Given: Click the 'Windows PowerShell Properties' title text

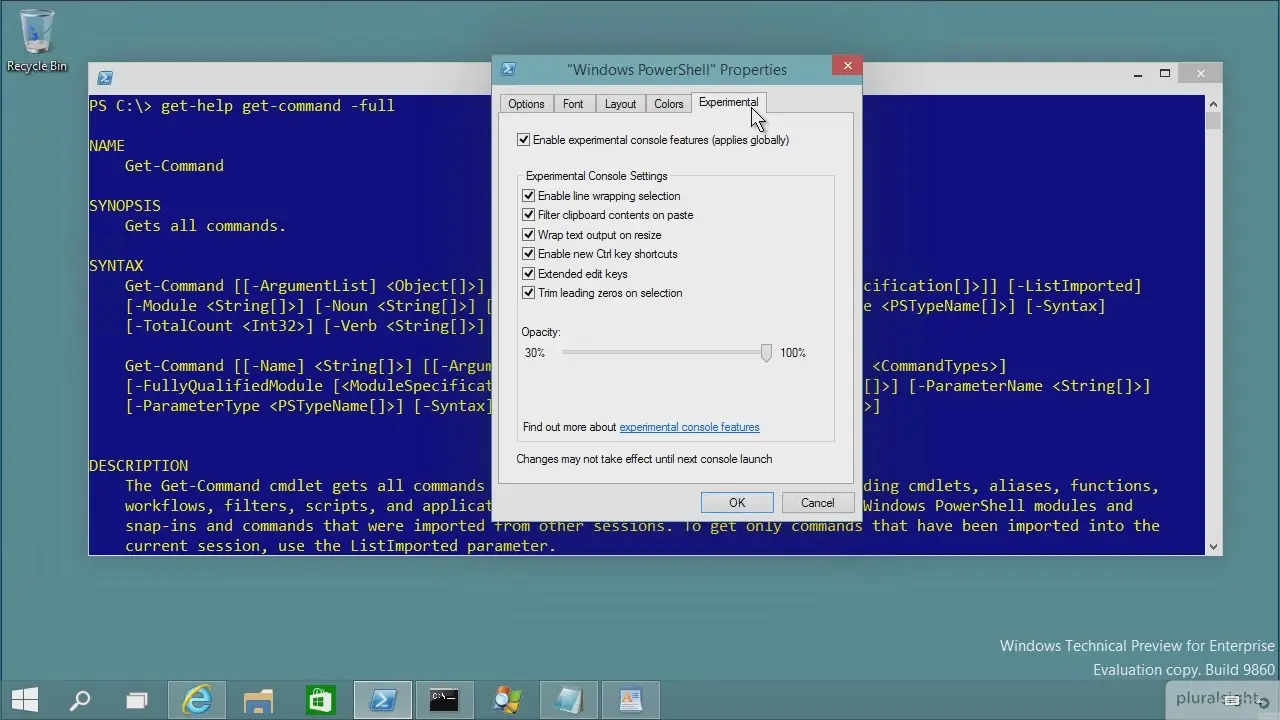Looking at the screenshot, I should 677,70.
